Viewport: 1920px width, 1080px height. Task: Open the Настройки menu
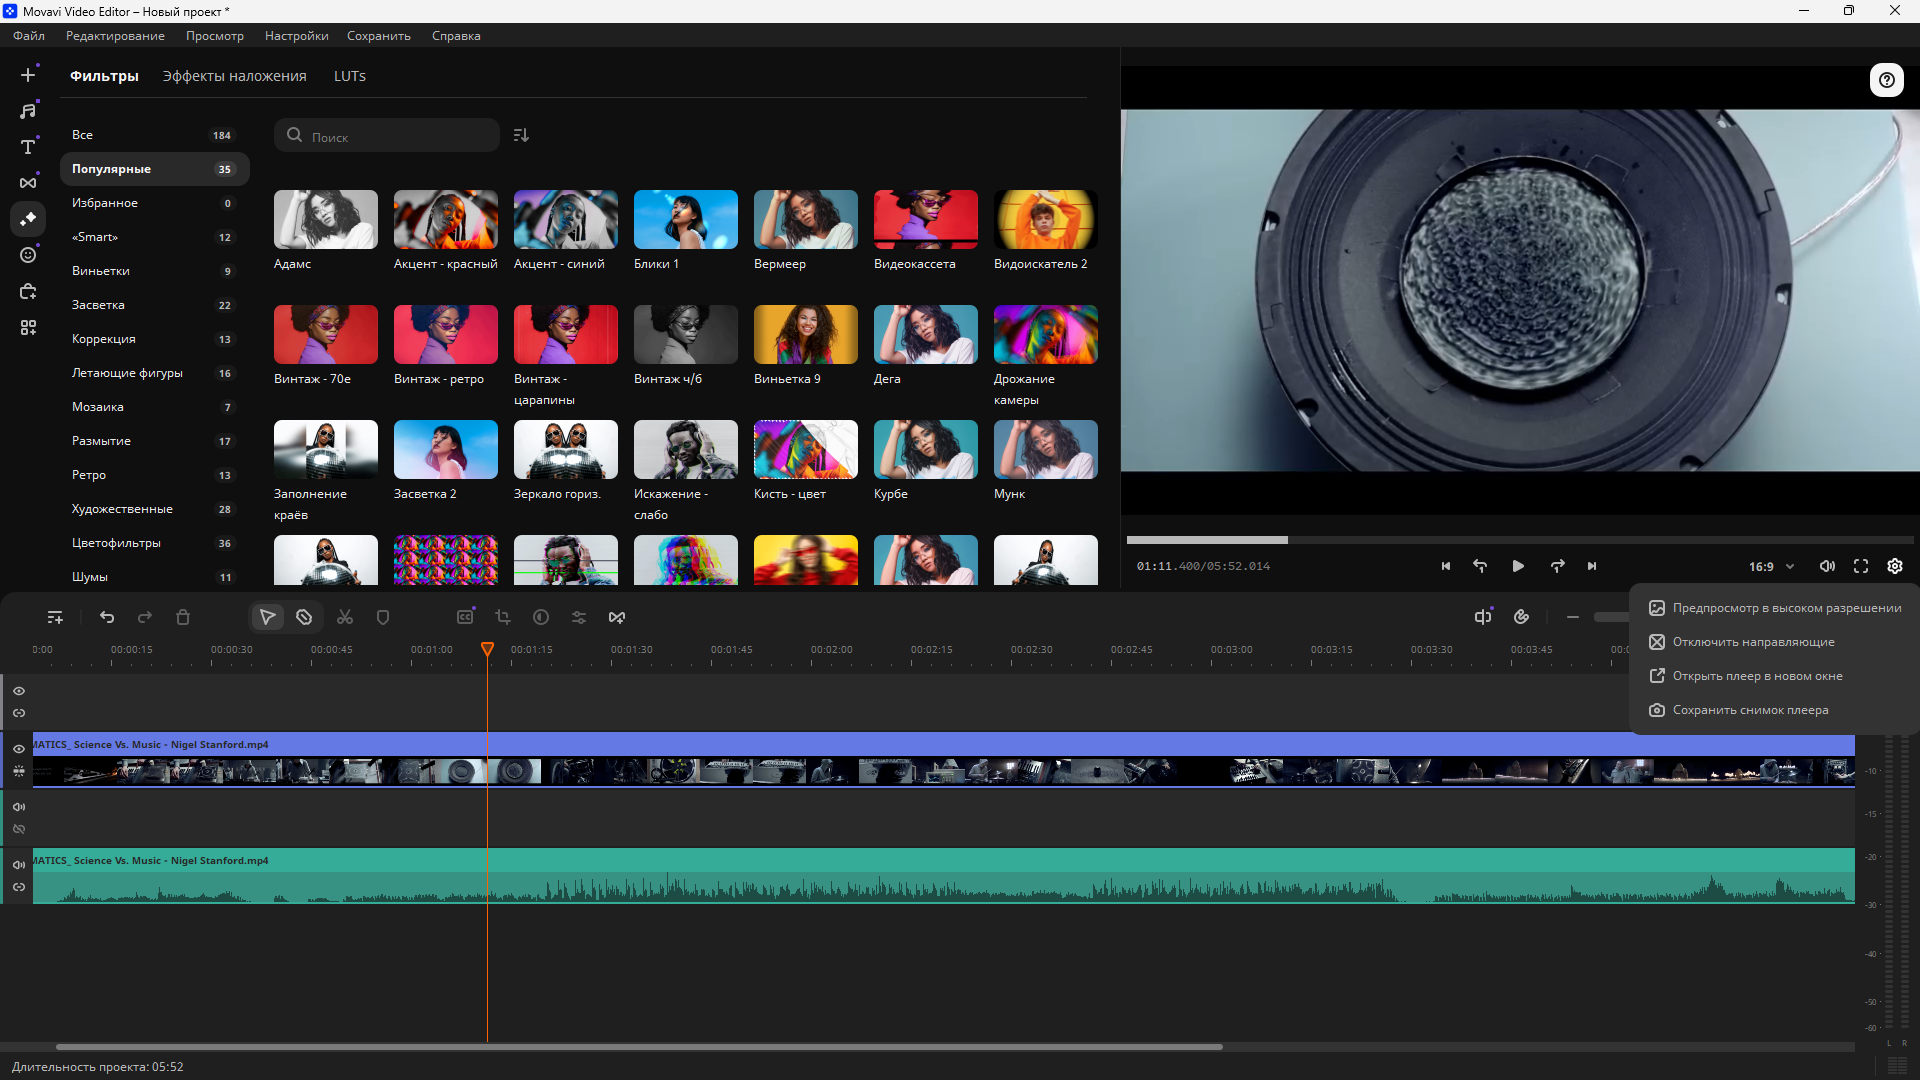[296, 36]
